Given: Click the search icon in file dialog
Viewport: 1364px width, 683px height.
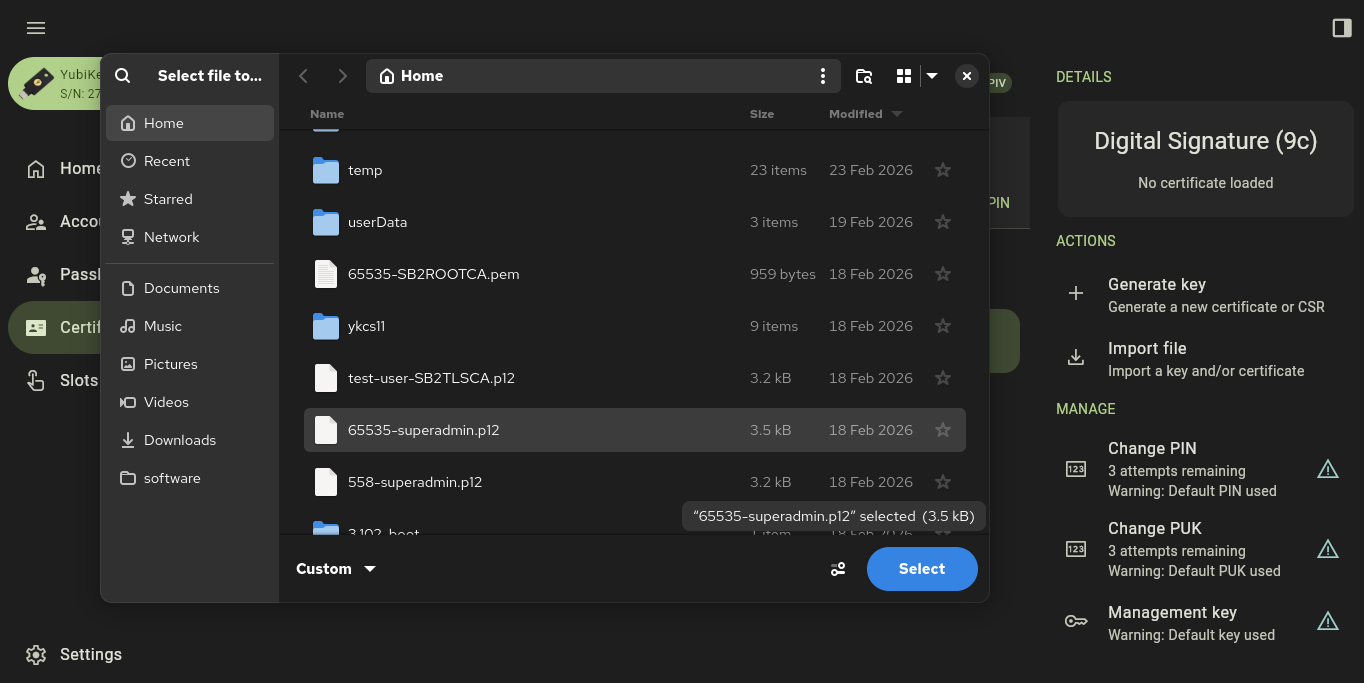Looking at the screenshot, I should (x=123, y=76).
